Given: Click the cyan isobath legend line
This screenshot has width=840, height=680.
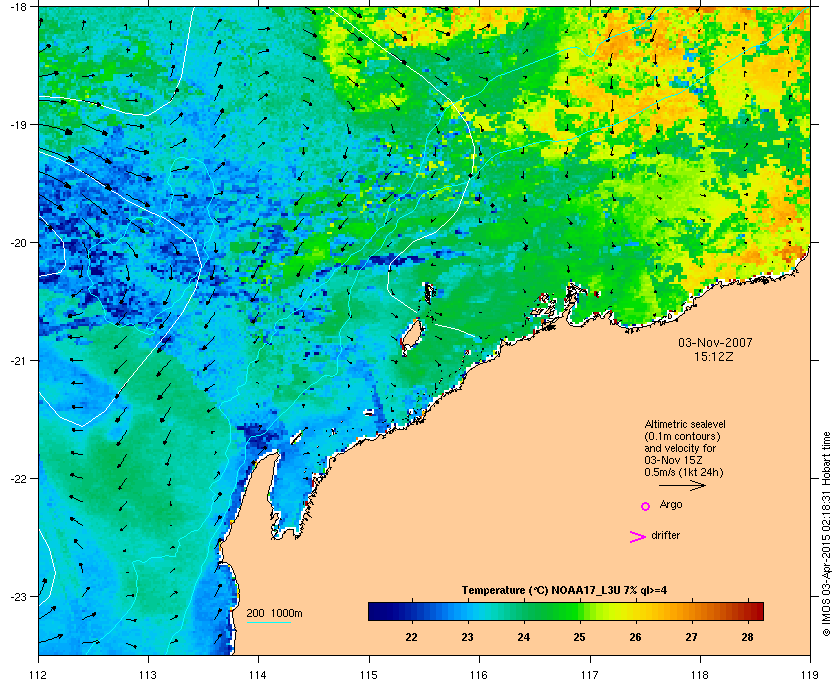Looking at the screenshot, I should (268, 623).
